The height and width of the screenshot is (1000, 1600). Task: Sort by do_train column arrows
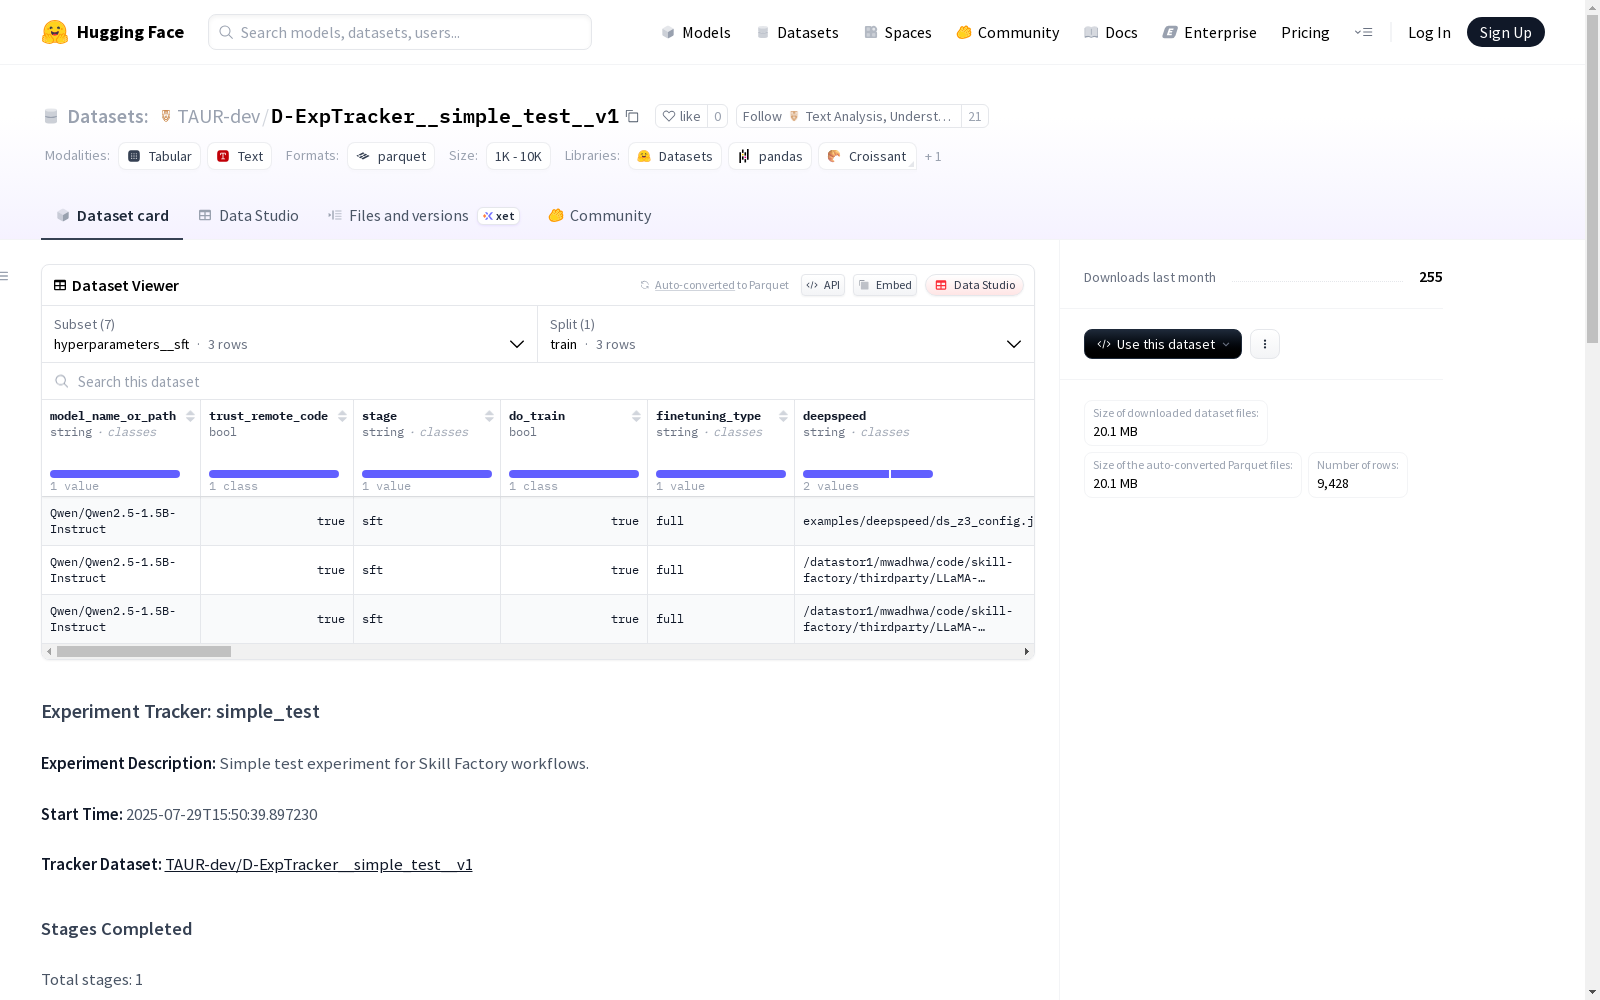(x=636, y=416)
